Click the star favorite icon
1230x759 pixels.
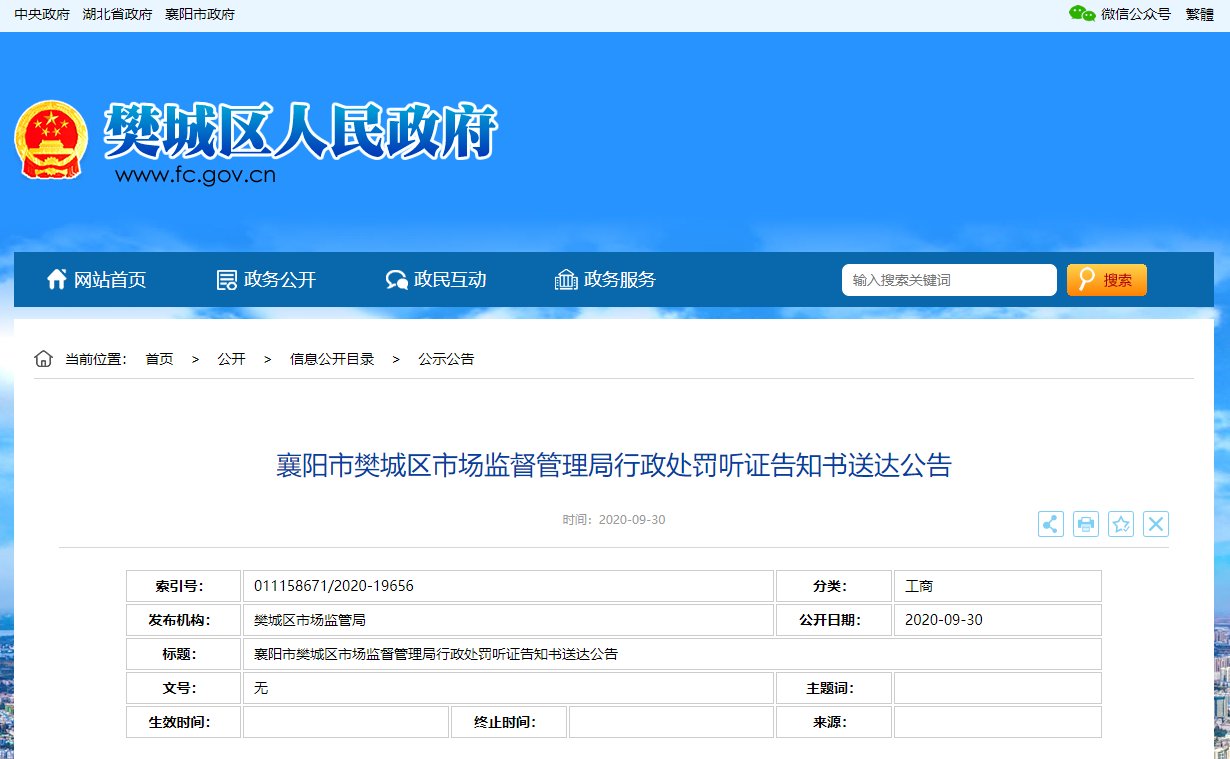point(1120,523)
